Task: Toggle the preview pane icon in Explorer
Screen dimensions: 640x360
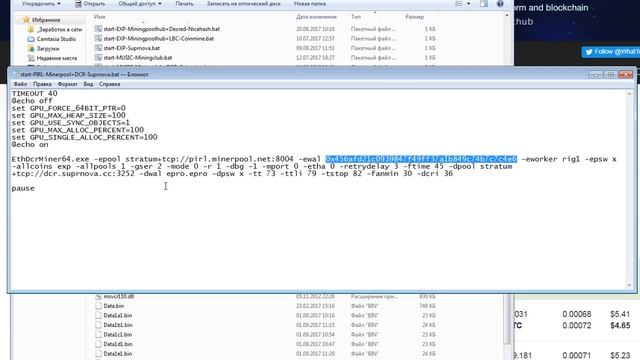Action: point(484,4)
